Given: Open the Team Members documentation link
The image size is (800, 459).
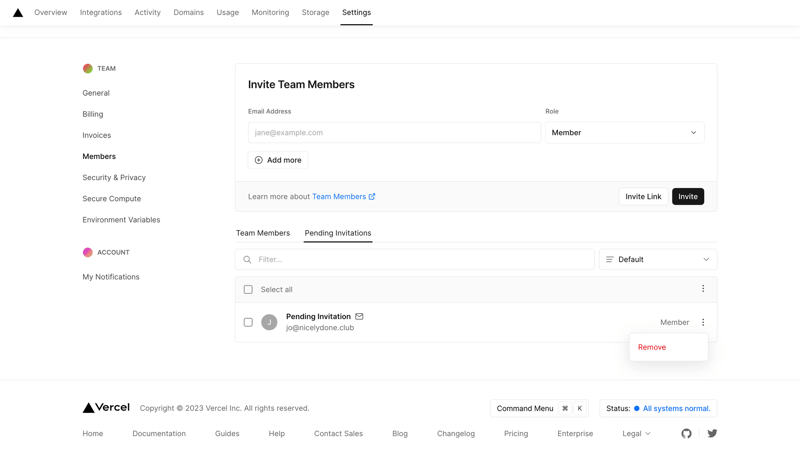Looking at the screenshot, I should coord(344,196).
